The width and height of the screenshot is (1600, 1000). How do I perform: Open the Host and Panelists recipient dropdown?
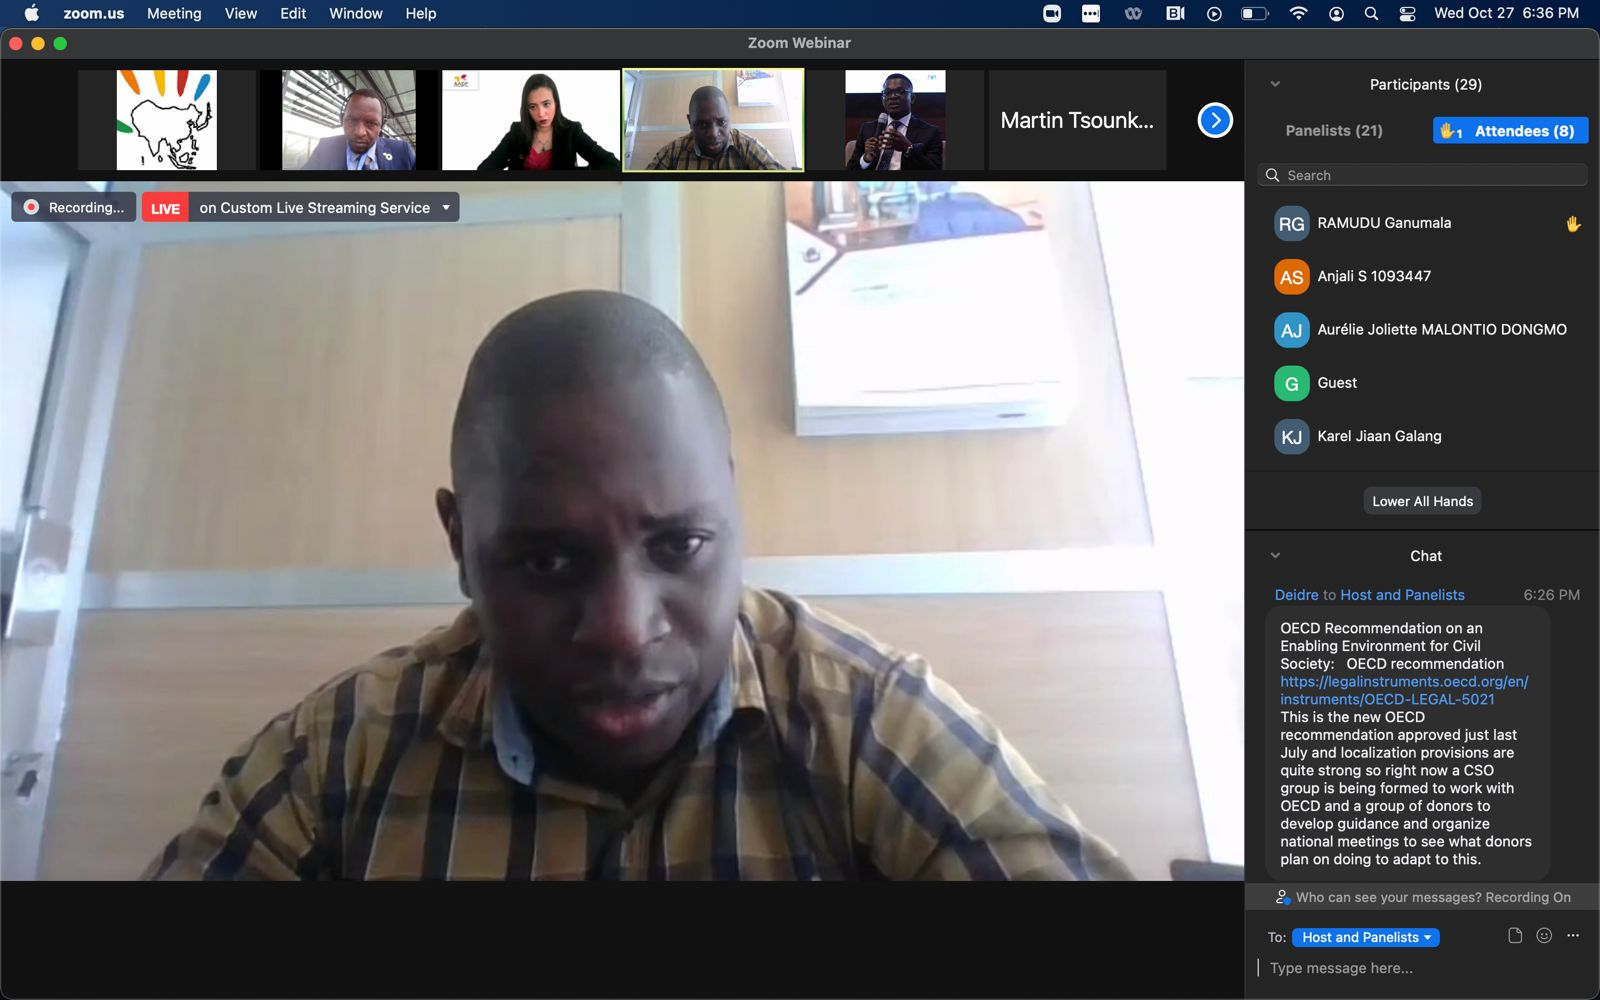pos(1365,937)
